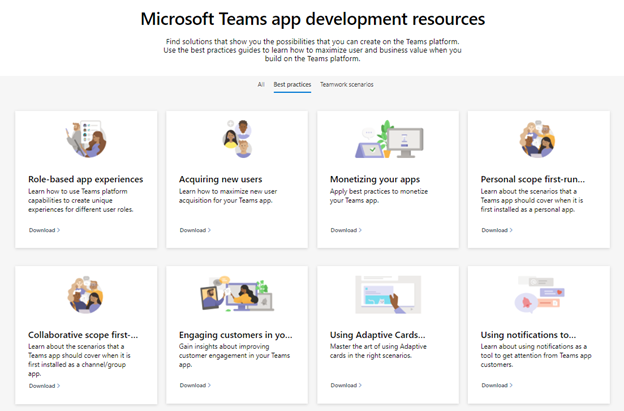Open the Personal scope first-run title
Image resolution: width=624 pixels, height=411 pixels.
[x=532, y=179]
